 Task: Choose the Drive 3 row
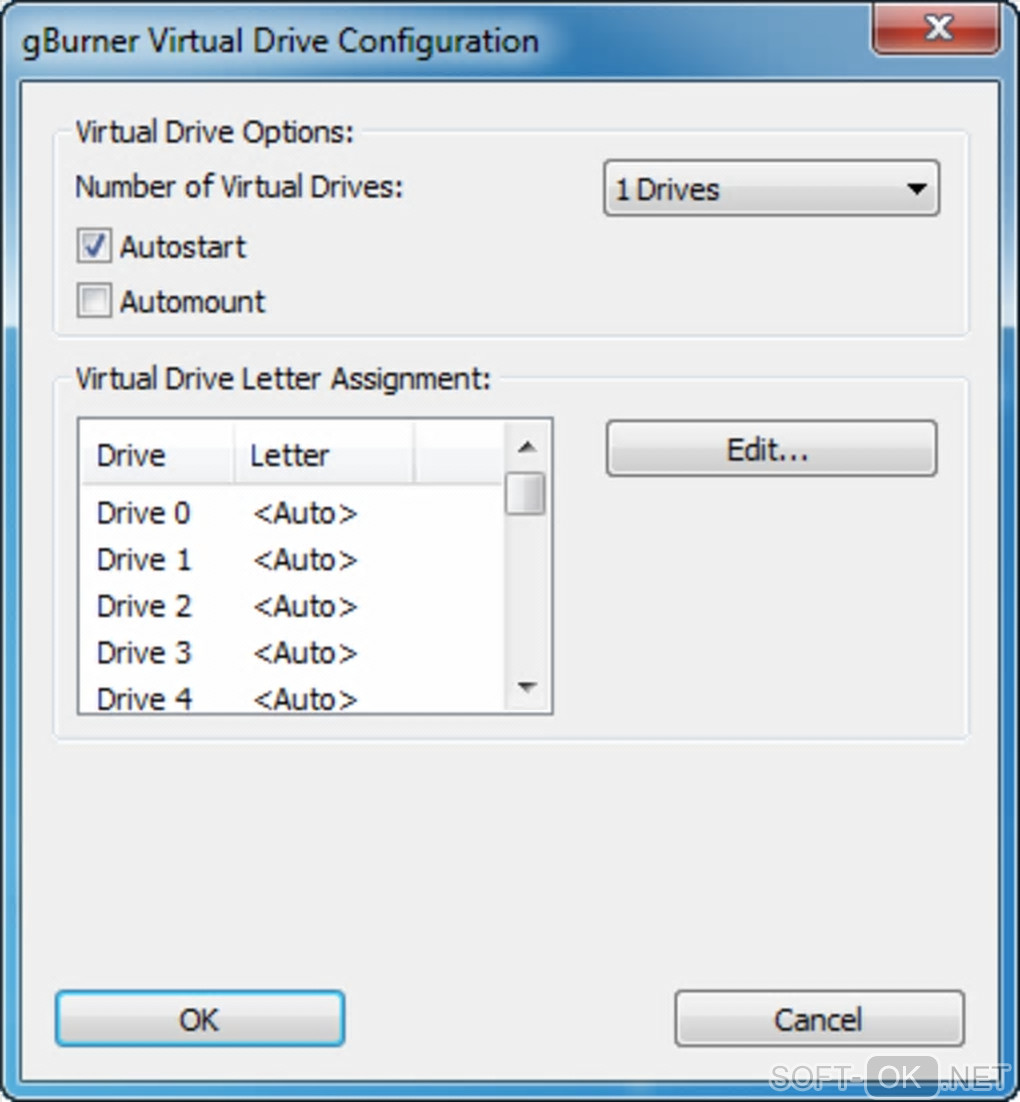[143, 653]
